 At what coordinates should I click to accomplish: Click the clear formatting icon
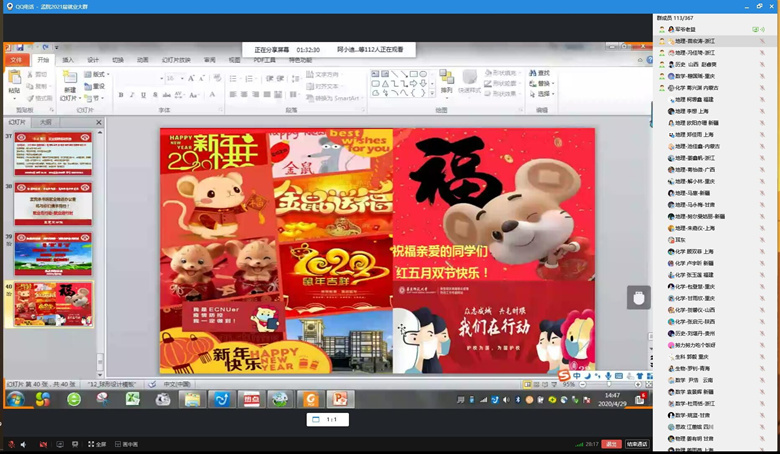217,79
